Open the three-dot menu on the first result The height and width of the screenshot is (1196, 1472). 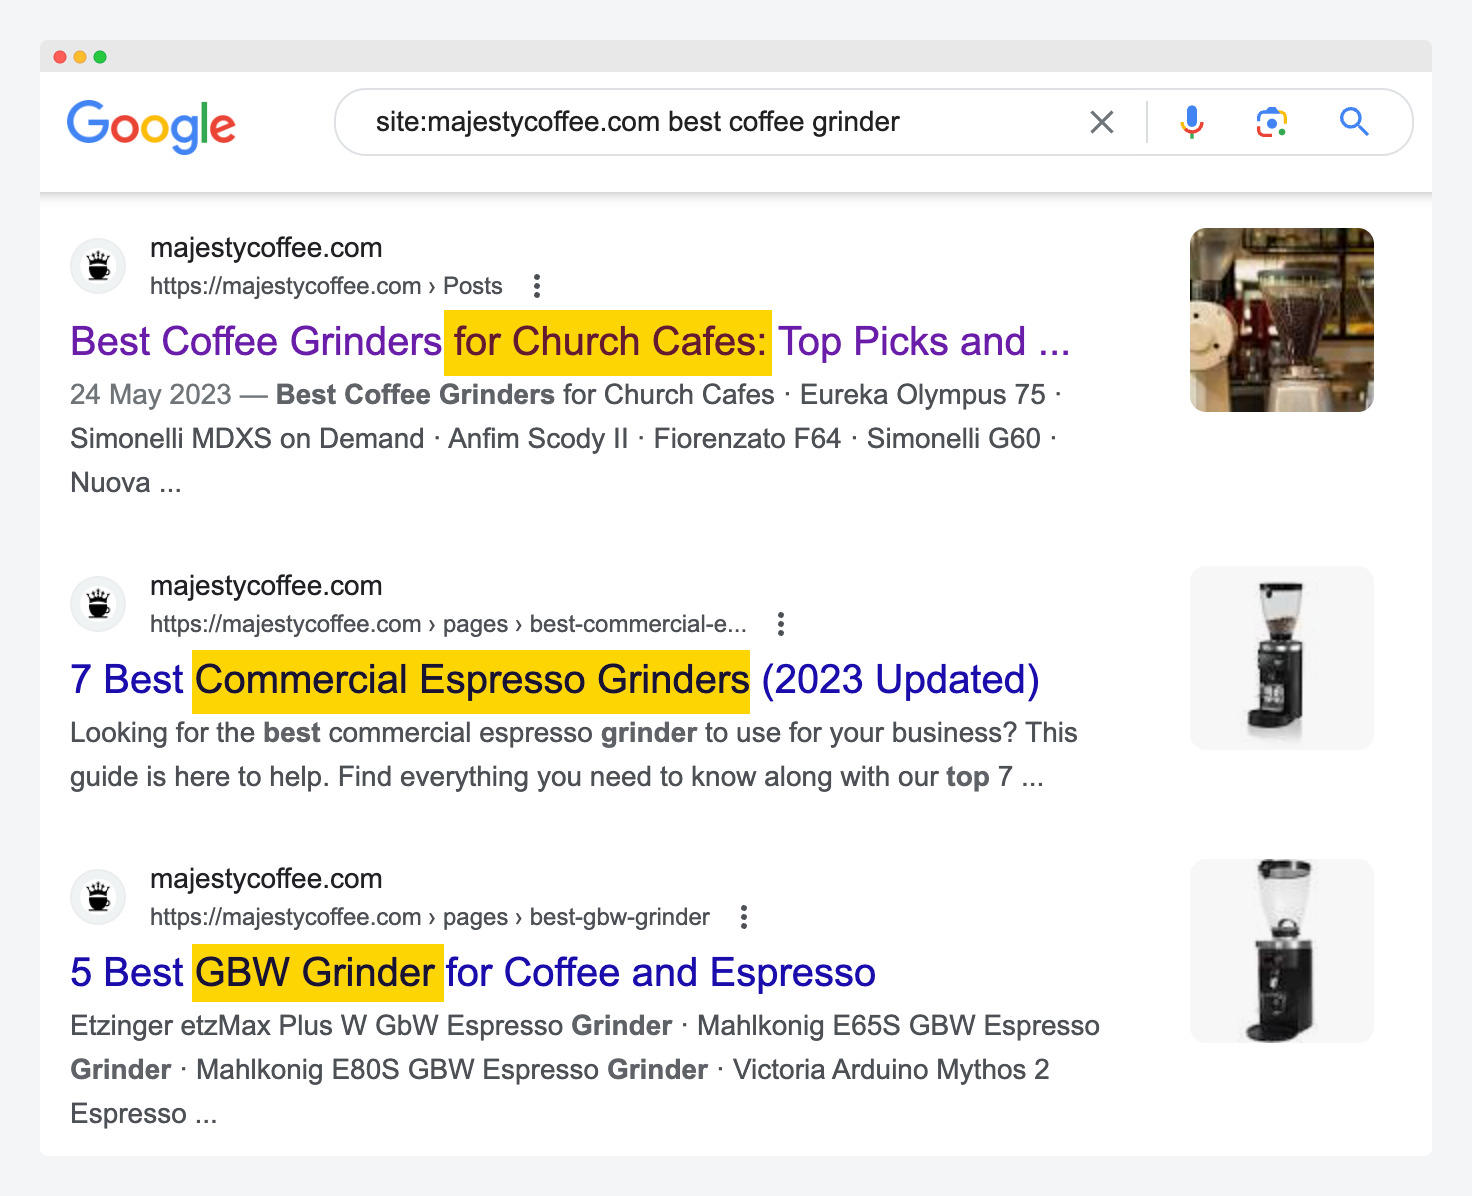(x=537, y=286)
